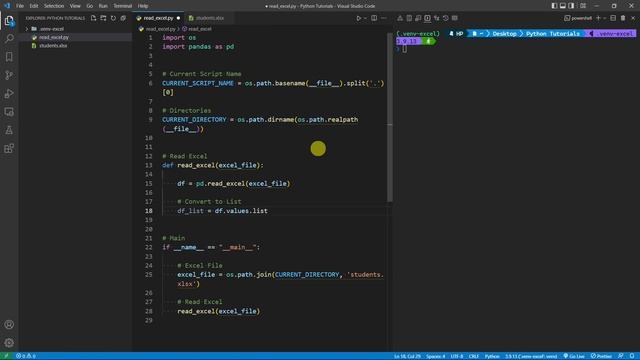Open the Run and Debug view
The height and width of the screenshot is (360, 640).
(9, 93)
